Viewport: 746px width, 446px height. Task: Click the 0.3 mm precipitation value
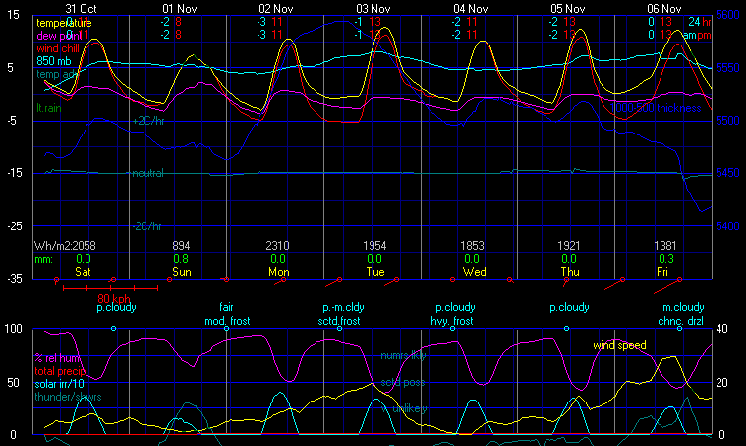click(667, 259)
